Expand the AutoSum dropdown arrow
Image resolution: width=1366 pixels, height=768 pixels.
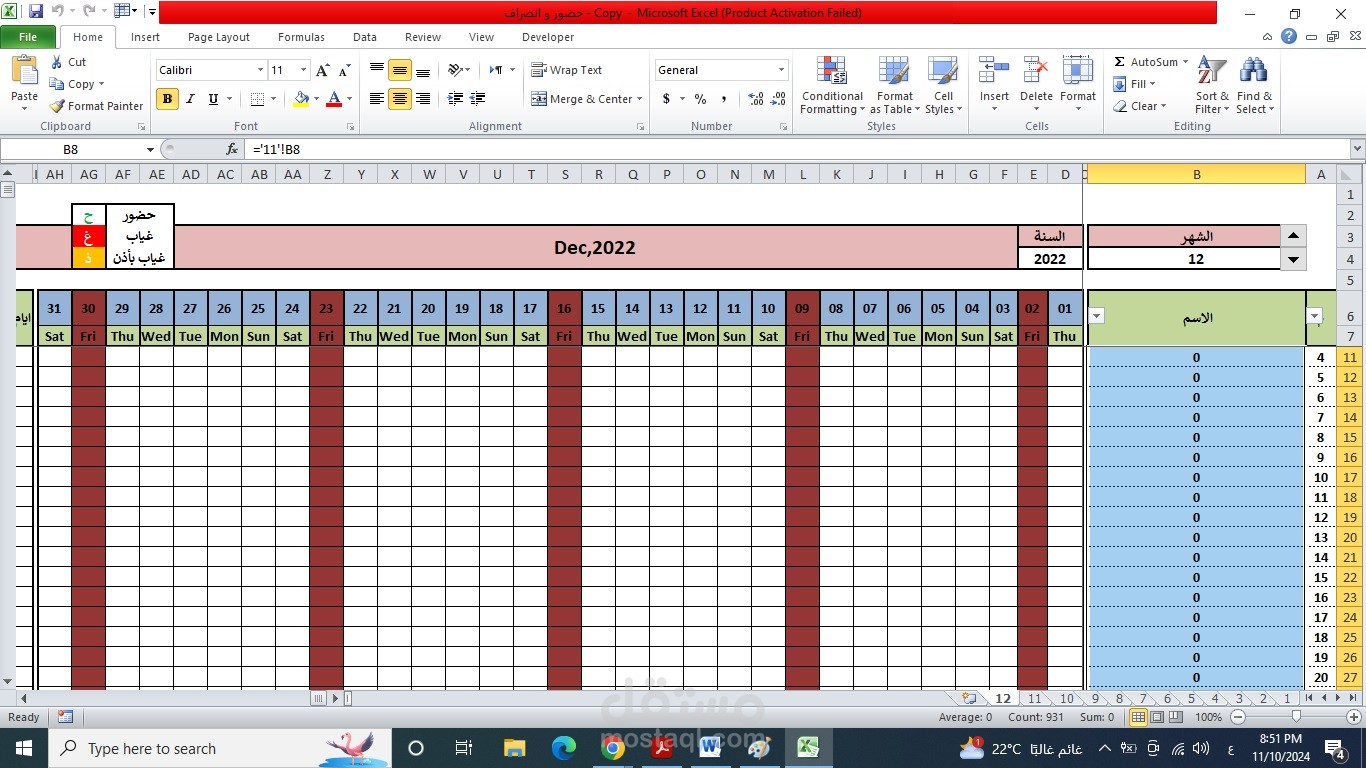pyautogui.click(x=1185, y=62)
